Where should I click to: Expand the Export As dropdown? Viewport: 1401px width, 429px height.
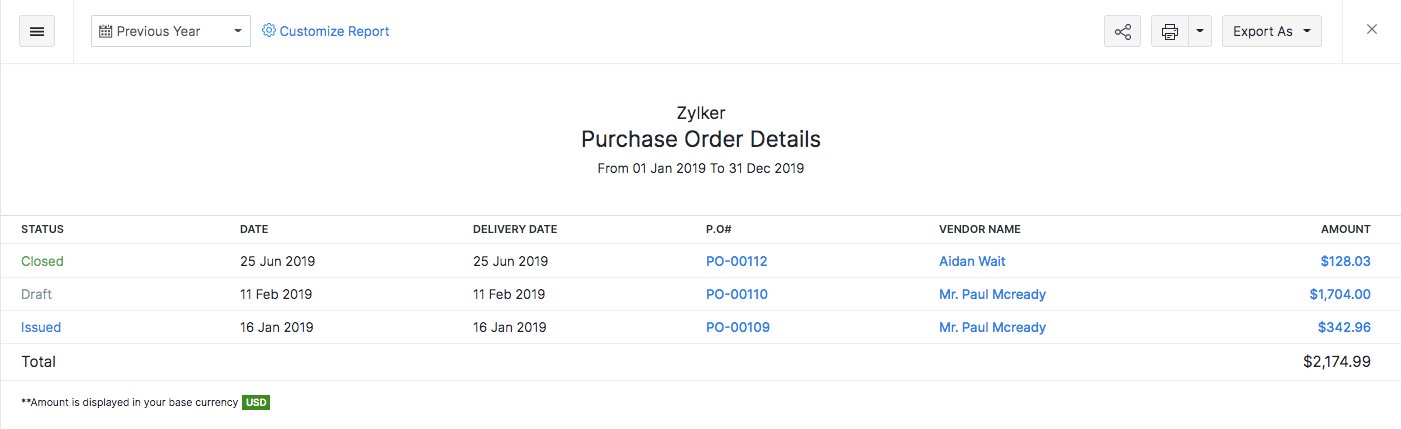pyautogui.click(x=1271, y=31)
